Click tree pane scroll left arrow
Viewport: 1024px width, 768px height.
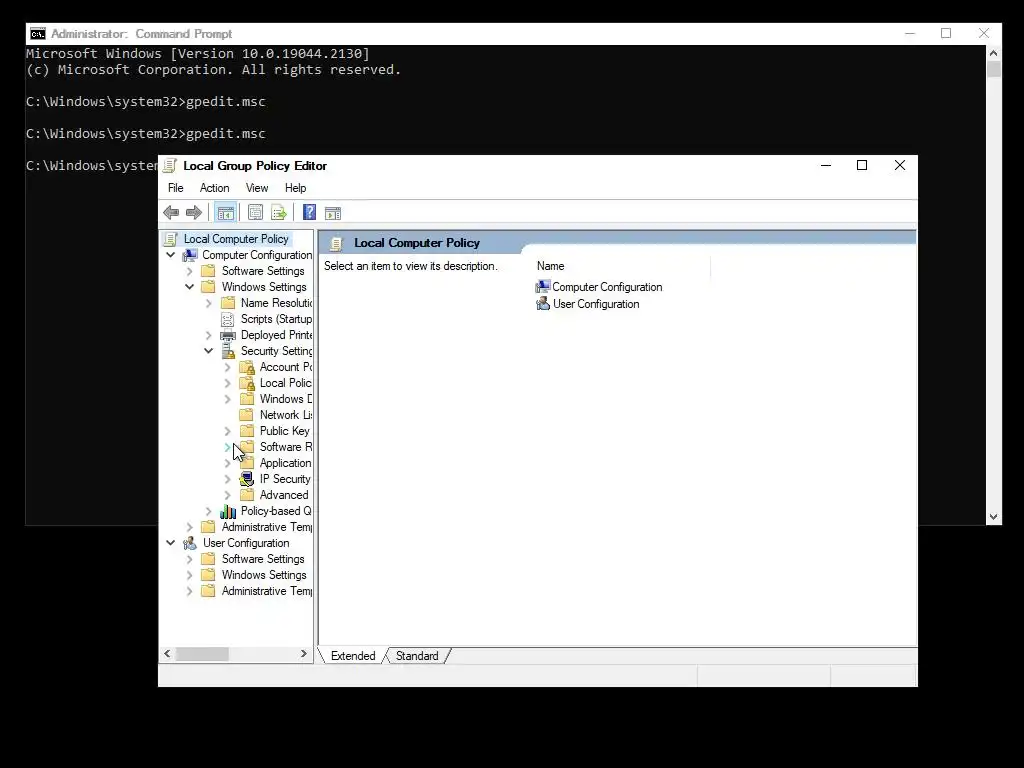(167, 654)
